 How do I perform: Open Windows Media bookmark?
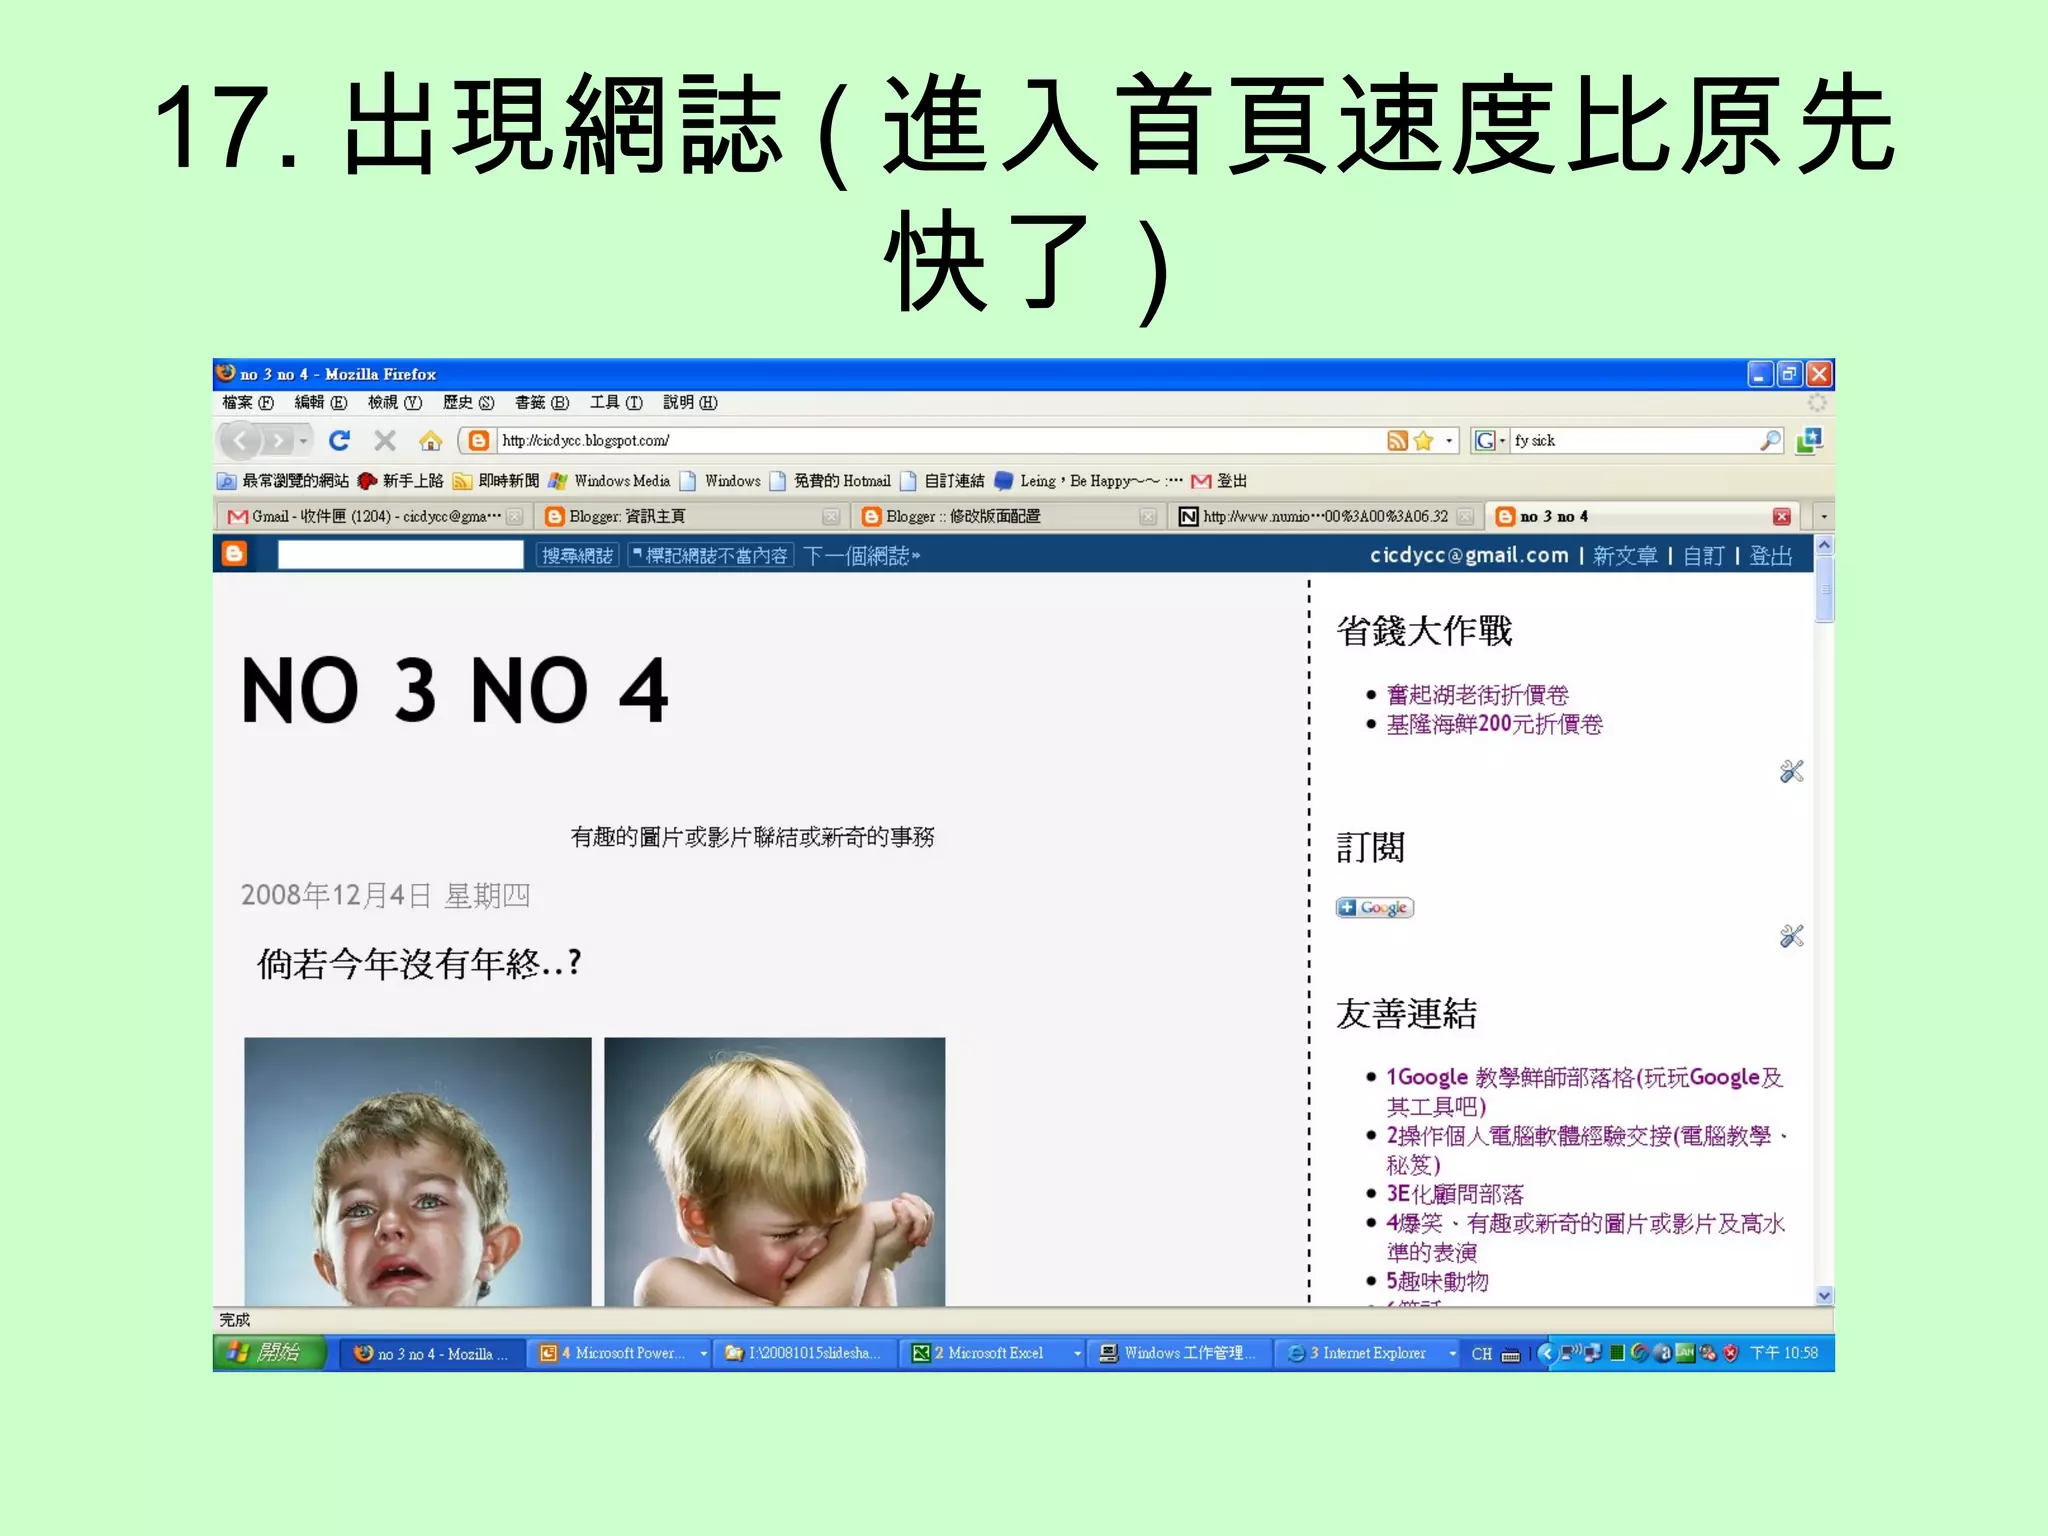click(609, 481)
